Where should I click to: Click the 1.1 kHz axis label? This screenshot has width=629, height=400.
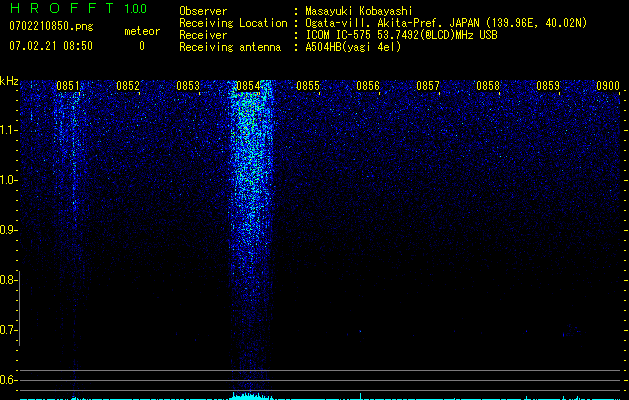coord(8,130)
